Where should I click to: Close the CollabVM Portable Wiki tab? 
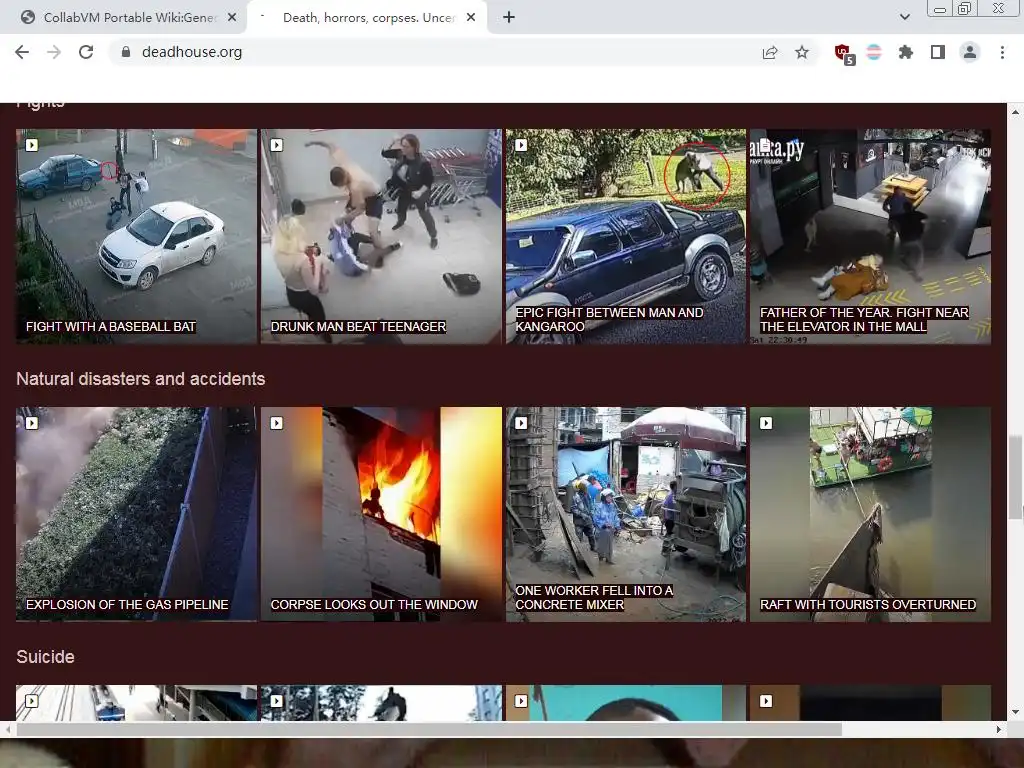click(232, 18)
